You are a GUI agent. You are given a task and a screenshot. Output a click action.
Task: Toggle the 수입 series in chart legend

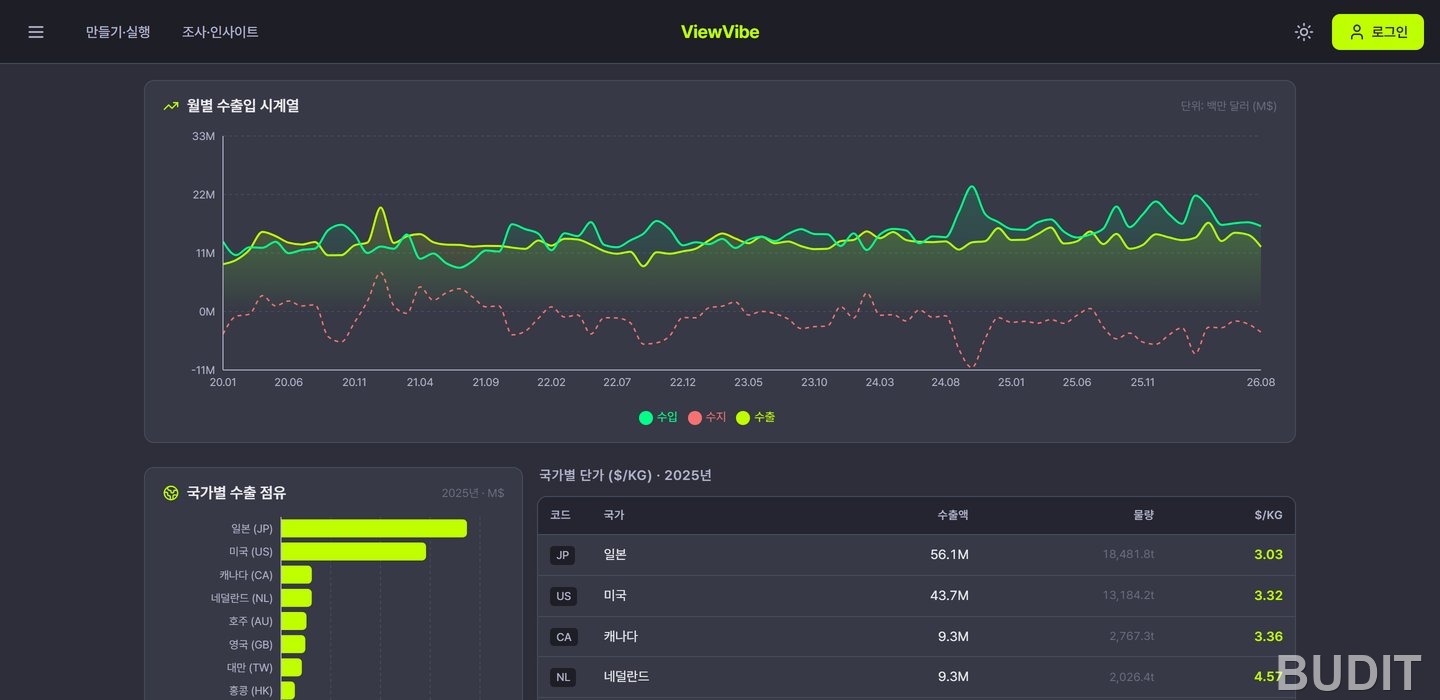pyautogui.click(x=658, y=417)
